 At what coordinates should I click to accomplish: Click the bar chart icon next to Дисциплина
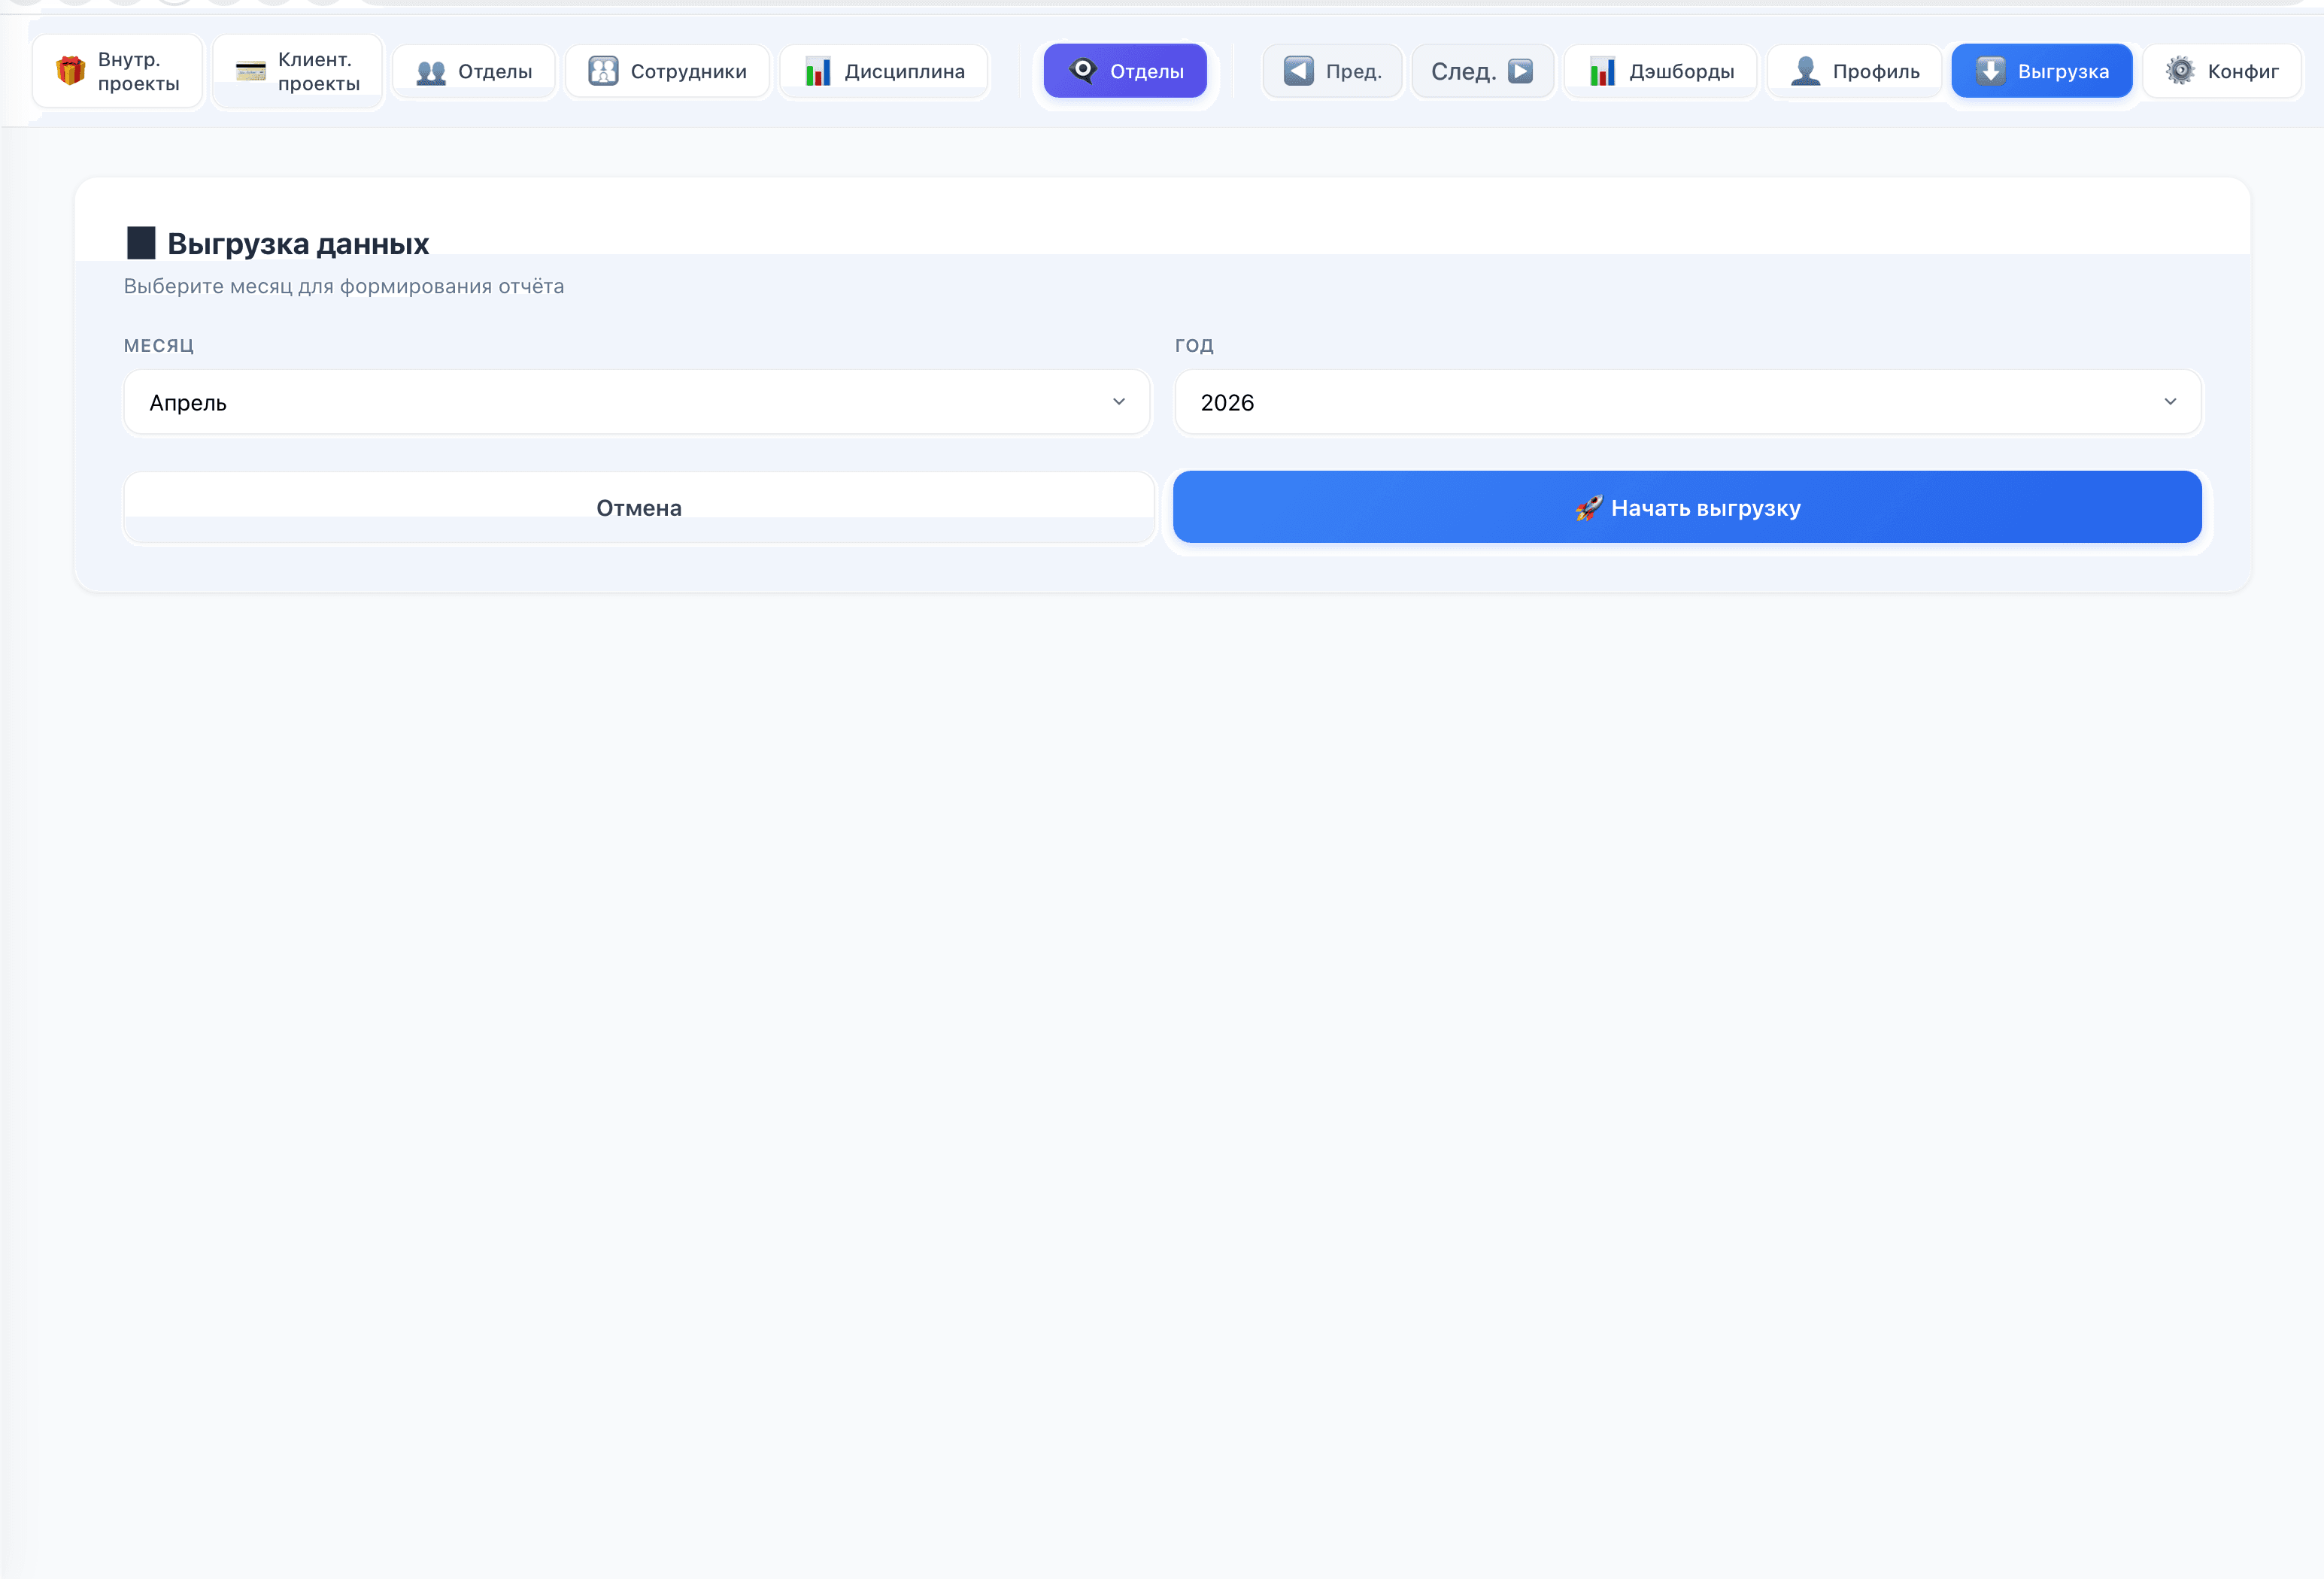pos(818,71)
